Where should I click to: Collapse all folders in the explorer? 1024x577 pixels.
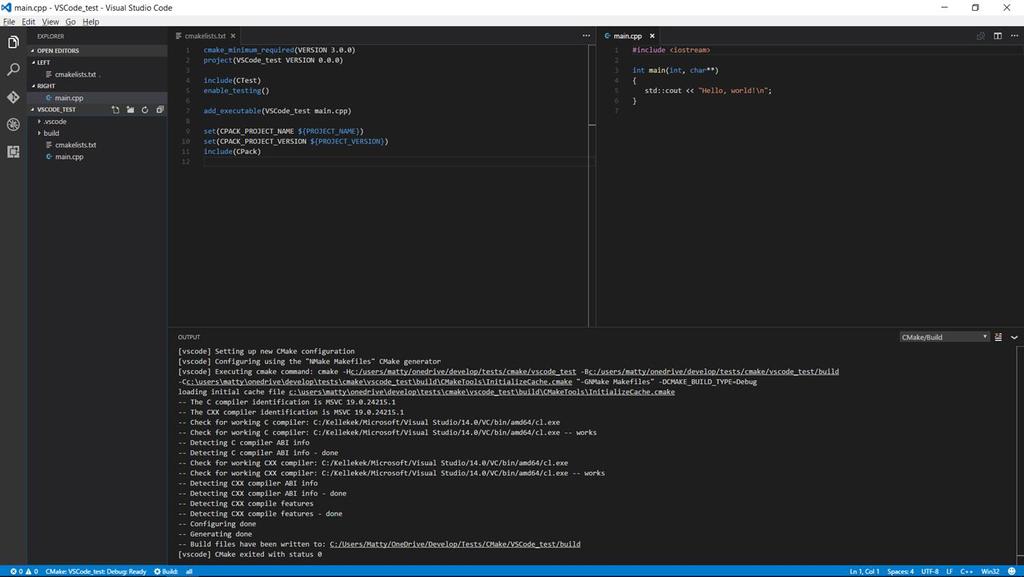click(x=160, y=110)
